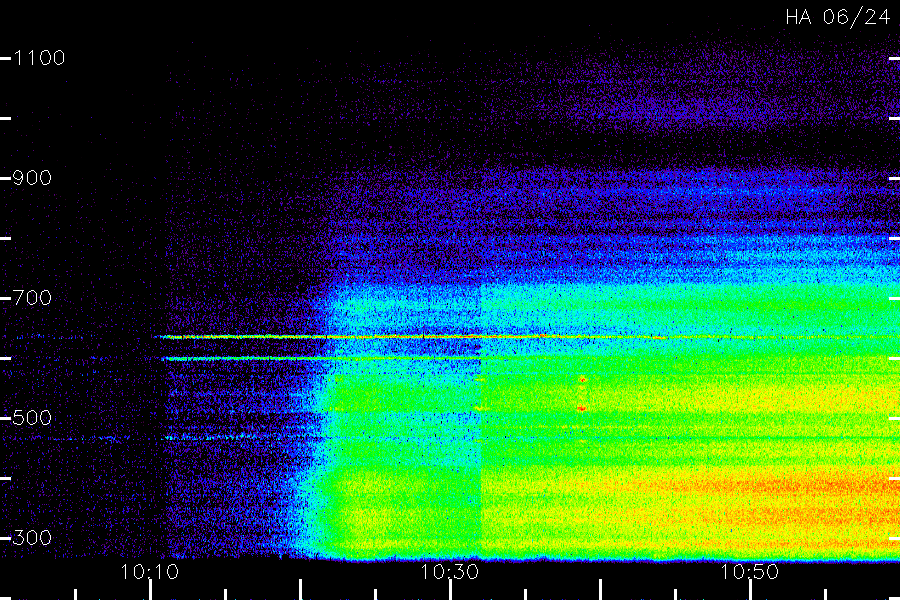Click the HA 06/24 station date label
900x600 pixels.
tap(837, 17)
